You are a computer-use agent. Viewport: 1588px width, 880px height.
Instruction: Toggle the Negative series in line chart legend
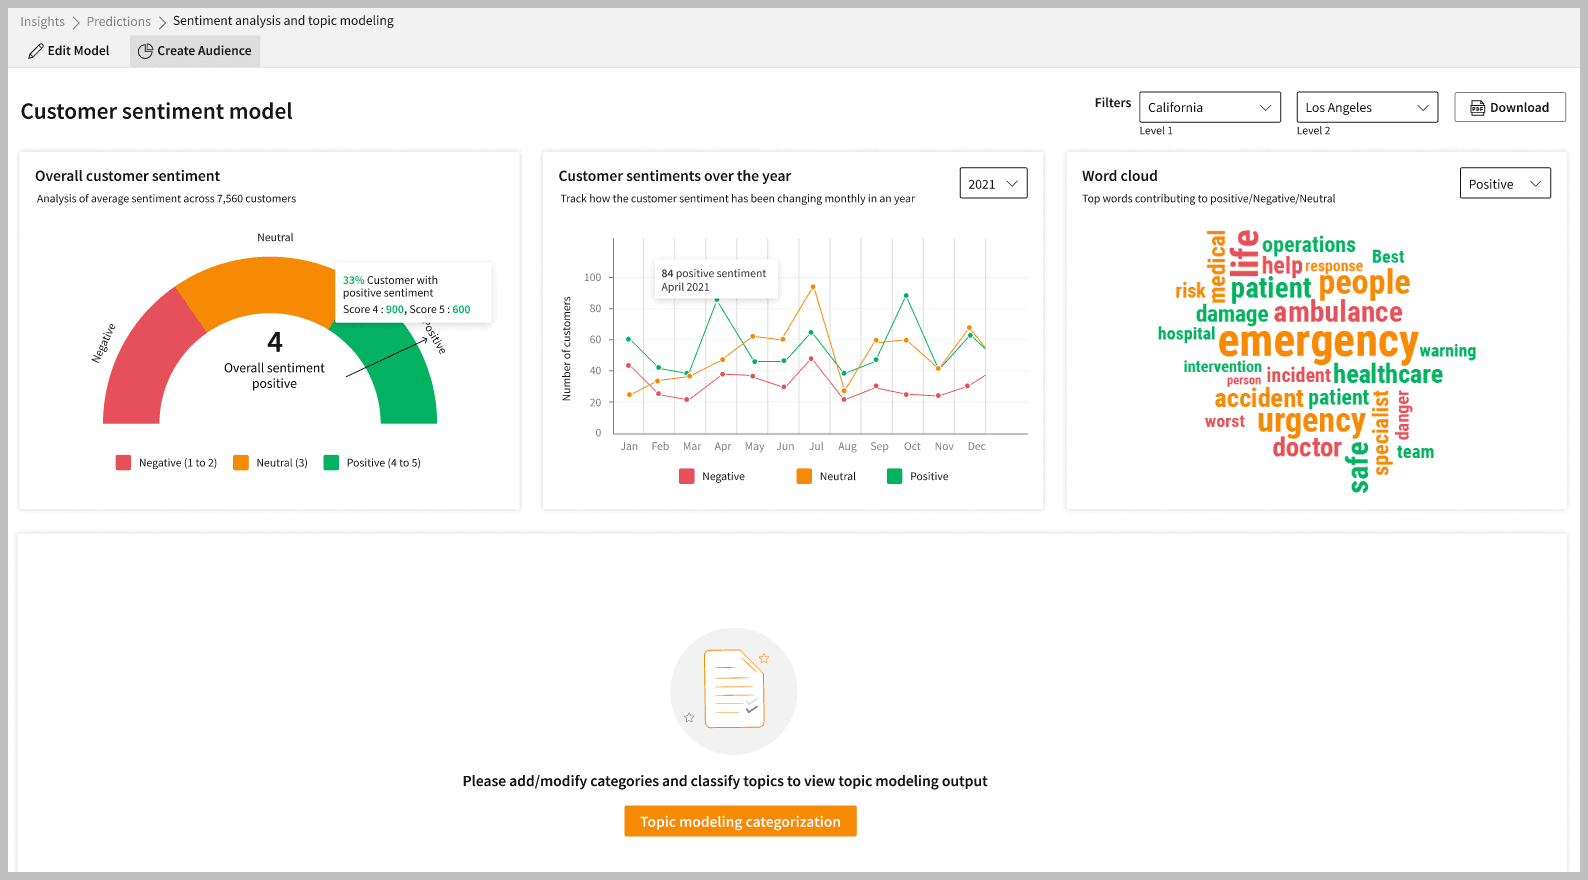[x=712, y=476]
